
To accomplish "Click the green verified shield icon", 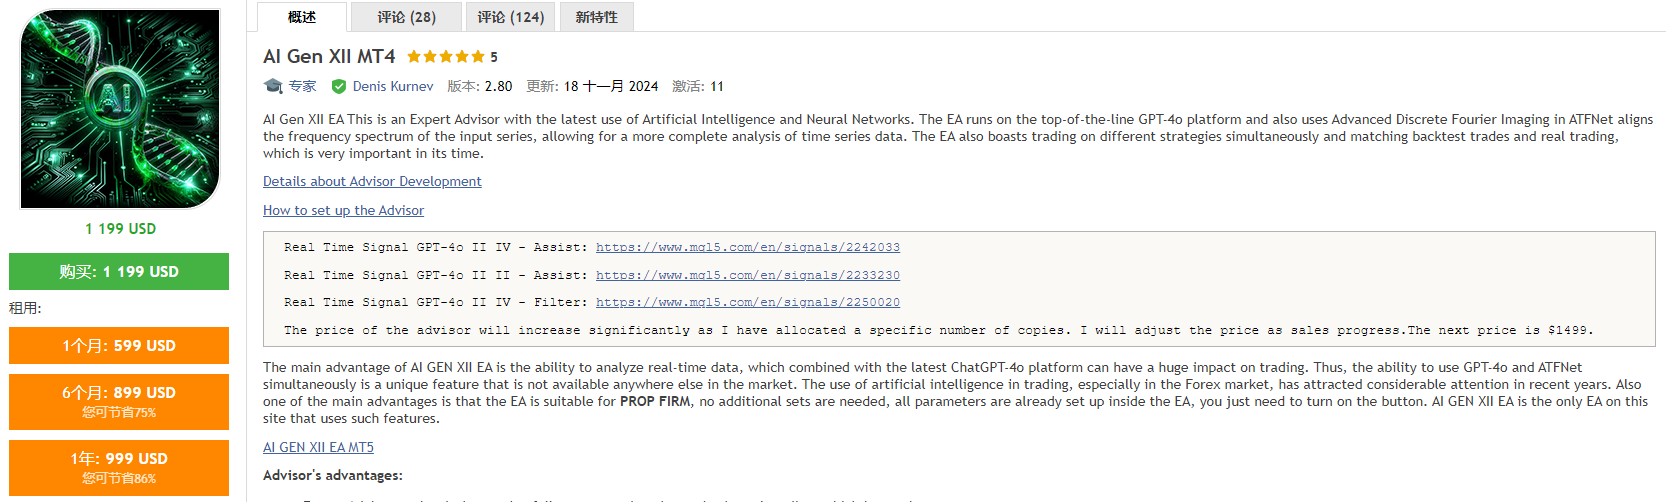I will pos(339,86).
